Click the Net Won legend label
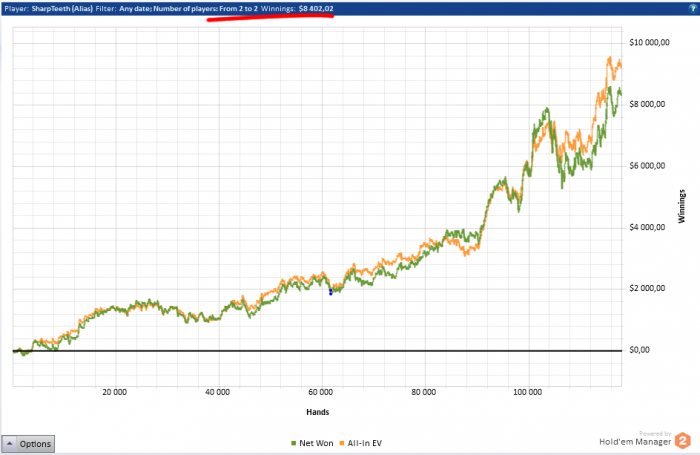Image resolution: width=700 pixels, height=455 pixels. coord(316,443)
